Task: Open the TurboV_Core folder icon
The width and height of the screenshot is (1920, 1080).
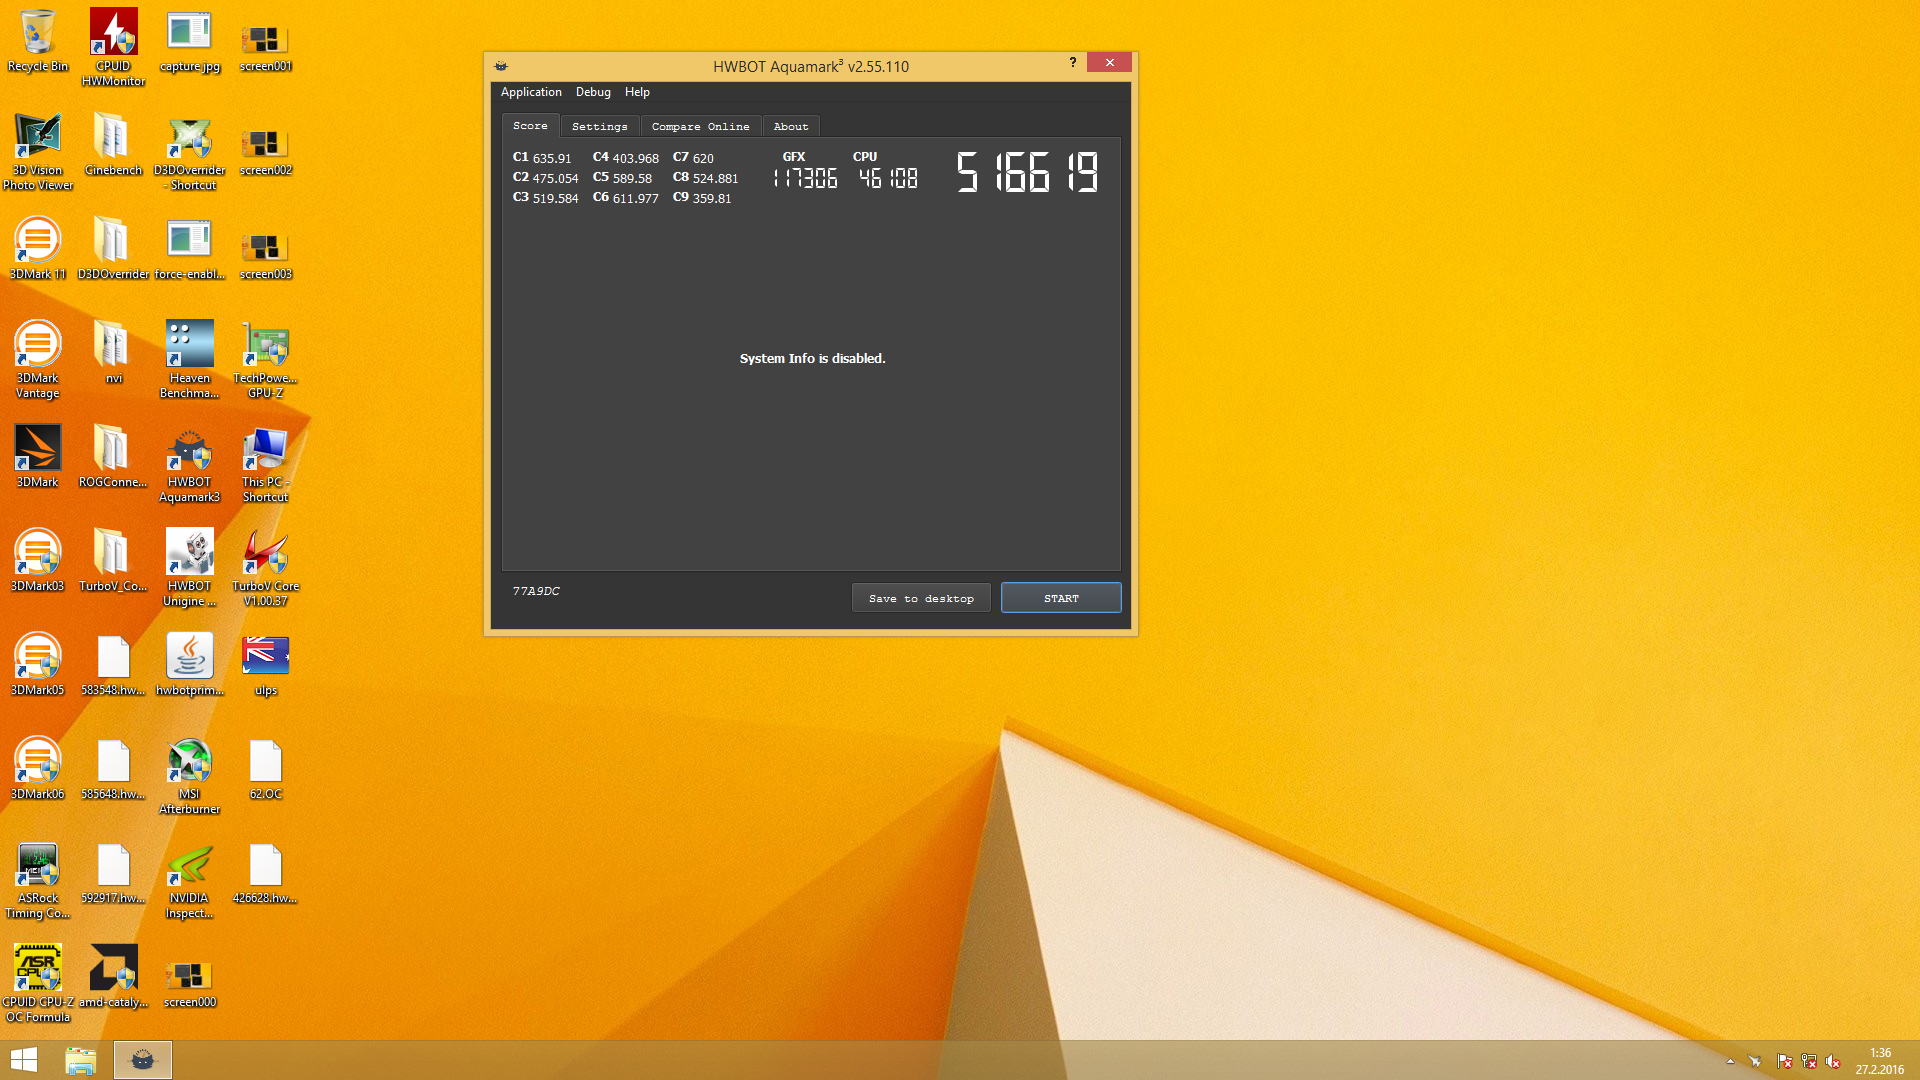Action: tap(113, 561)
